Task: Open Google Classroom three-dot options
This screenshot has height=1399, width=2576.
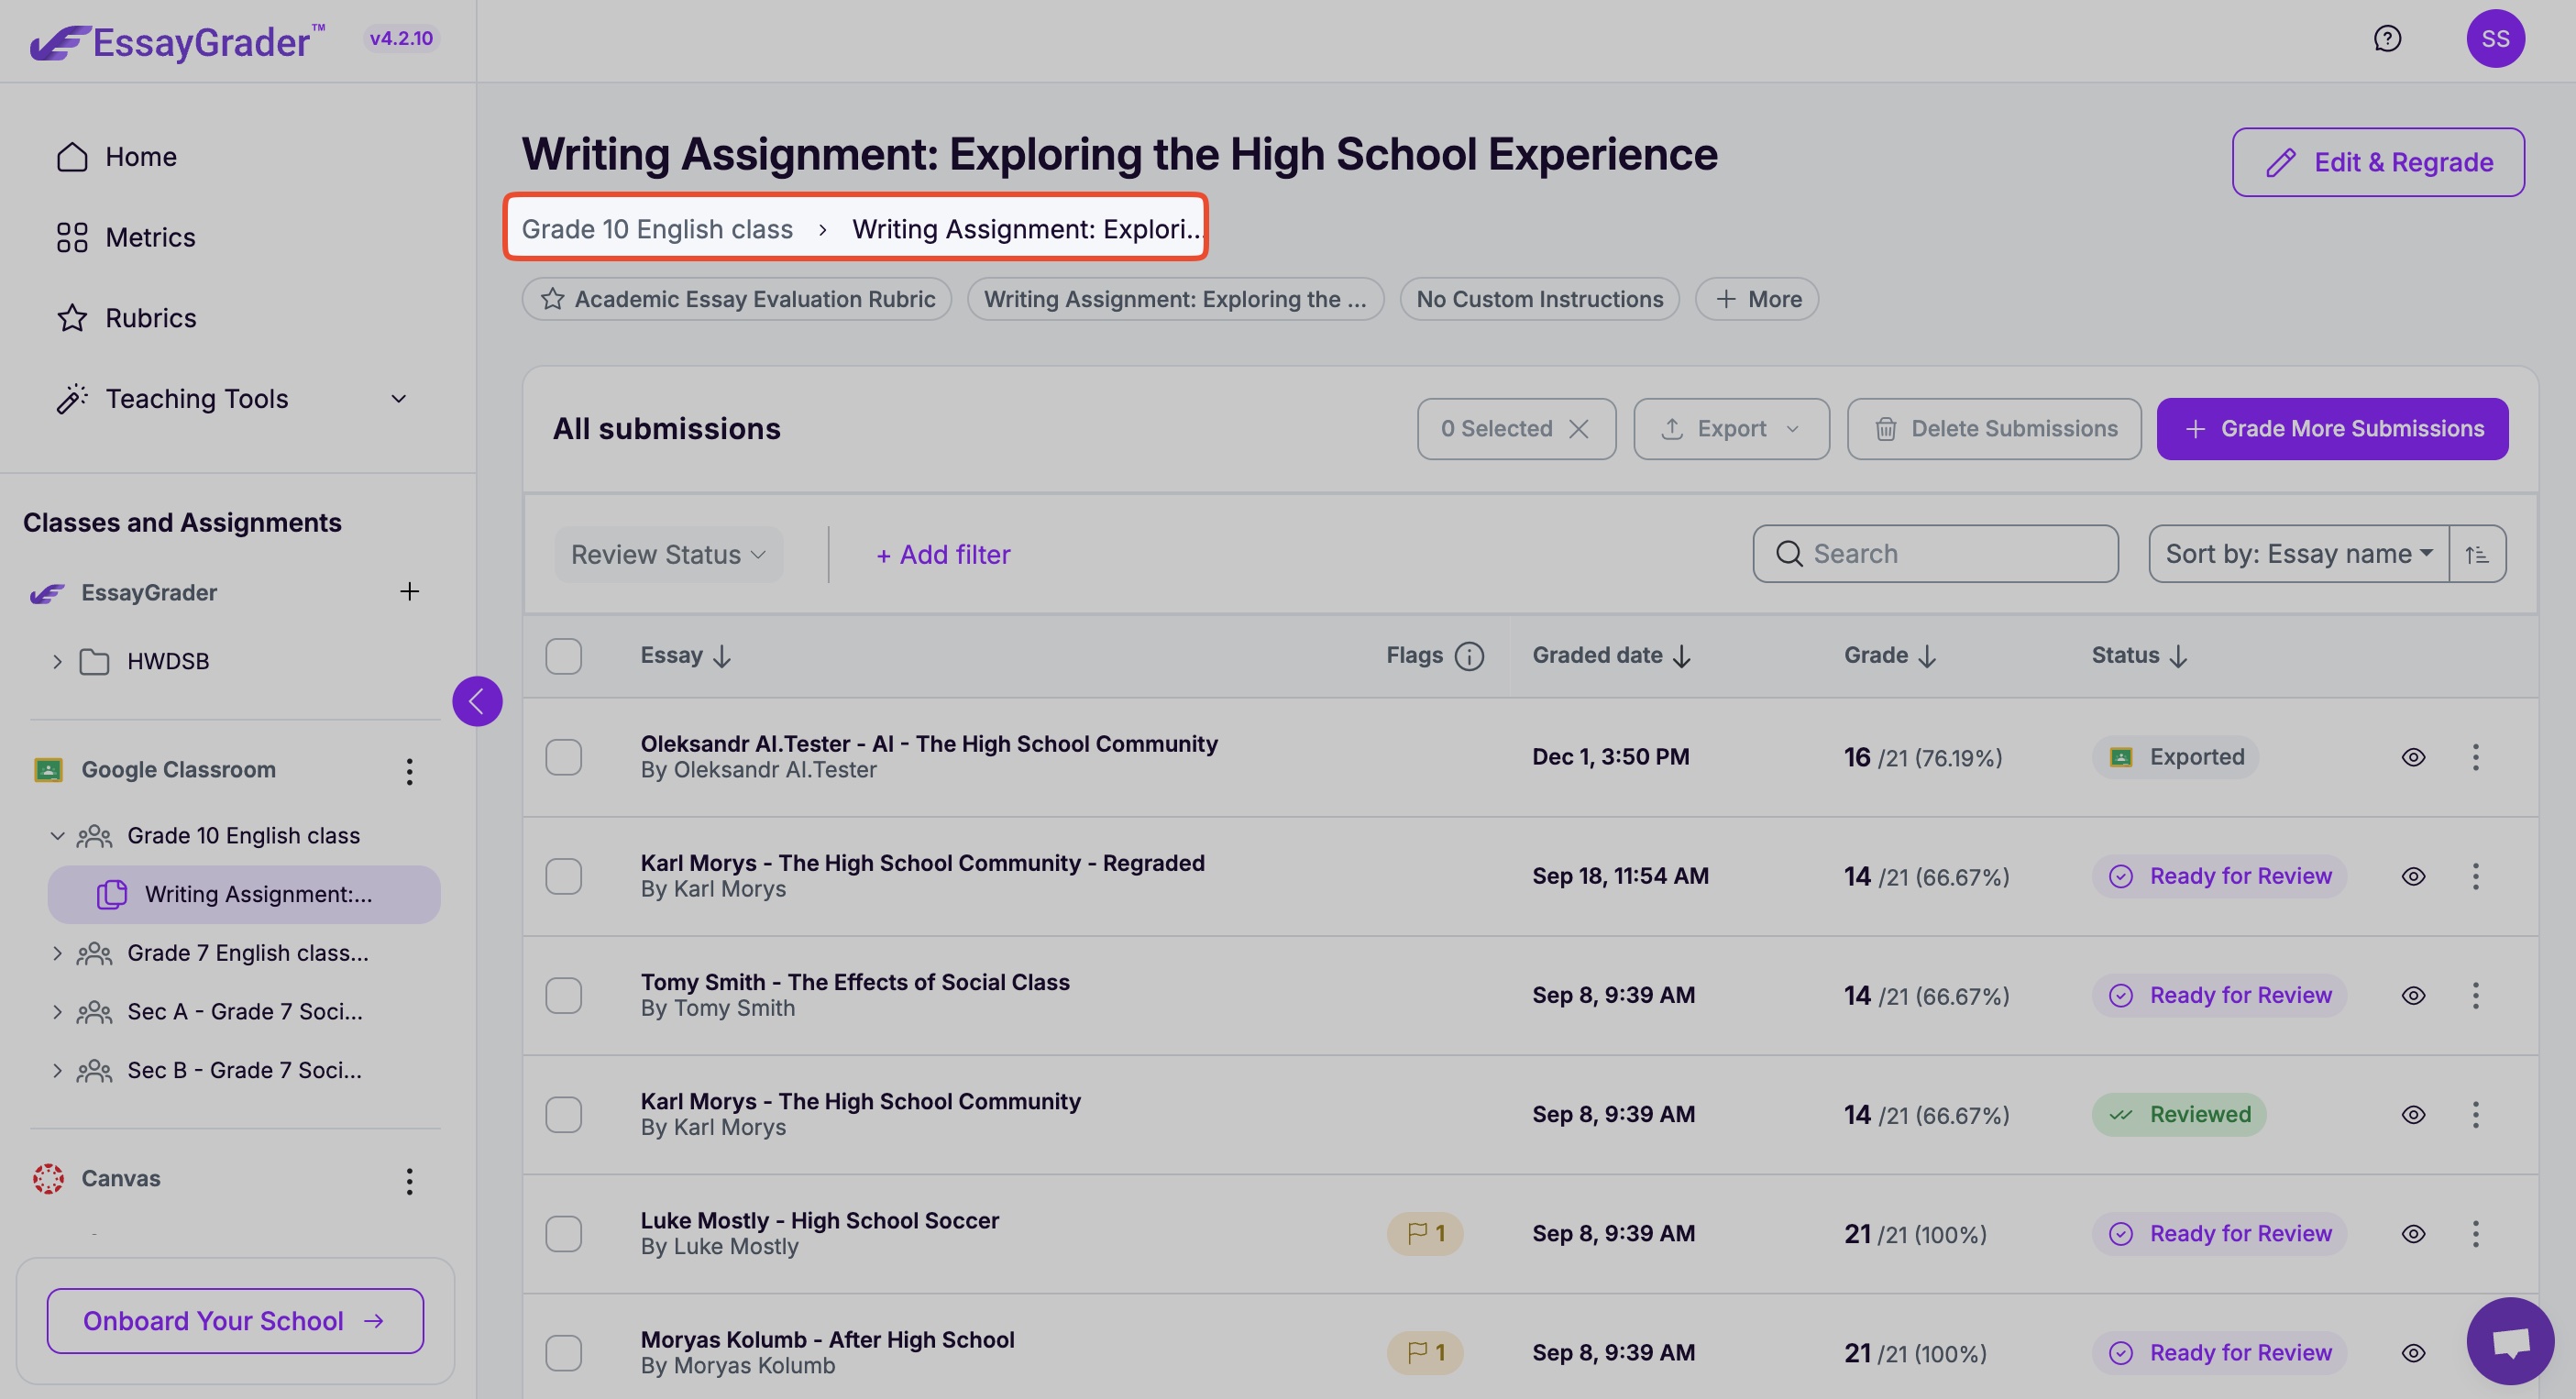Action: [409, 771]
